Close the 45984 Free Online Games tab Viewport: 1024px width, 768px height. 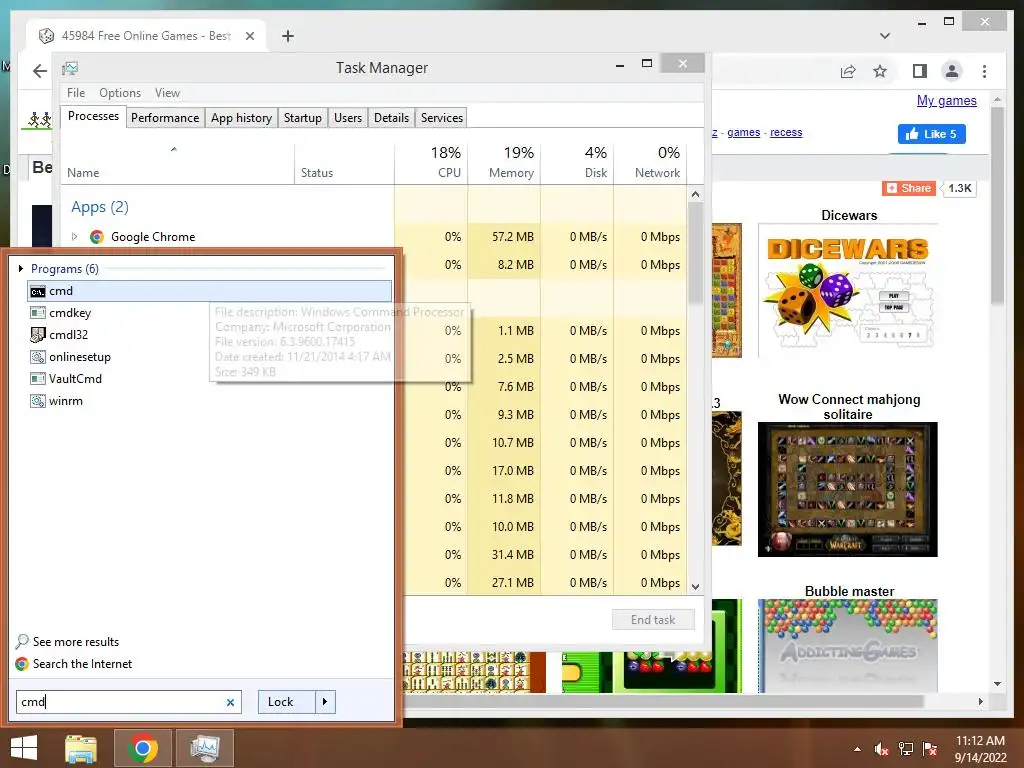(x=250, y=36)
